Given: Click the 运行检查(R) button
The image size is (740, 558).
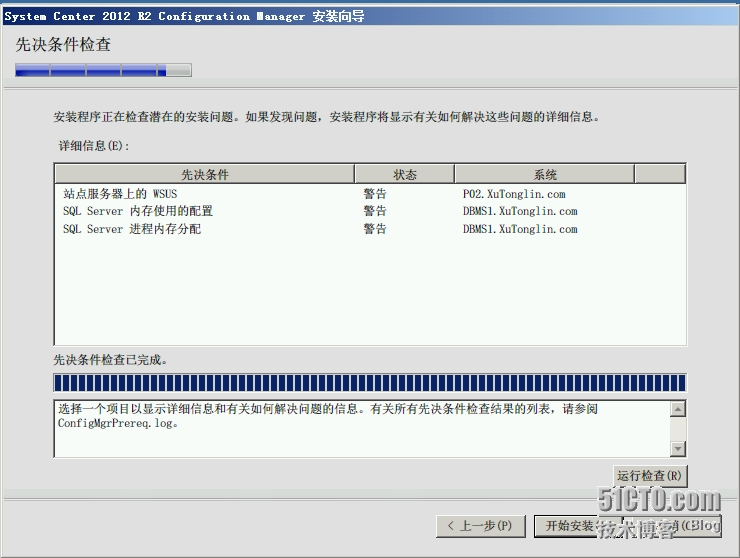Looking at the screenshot, I should (650, 475).
